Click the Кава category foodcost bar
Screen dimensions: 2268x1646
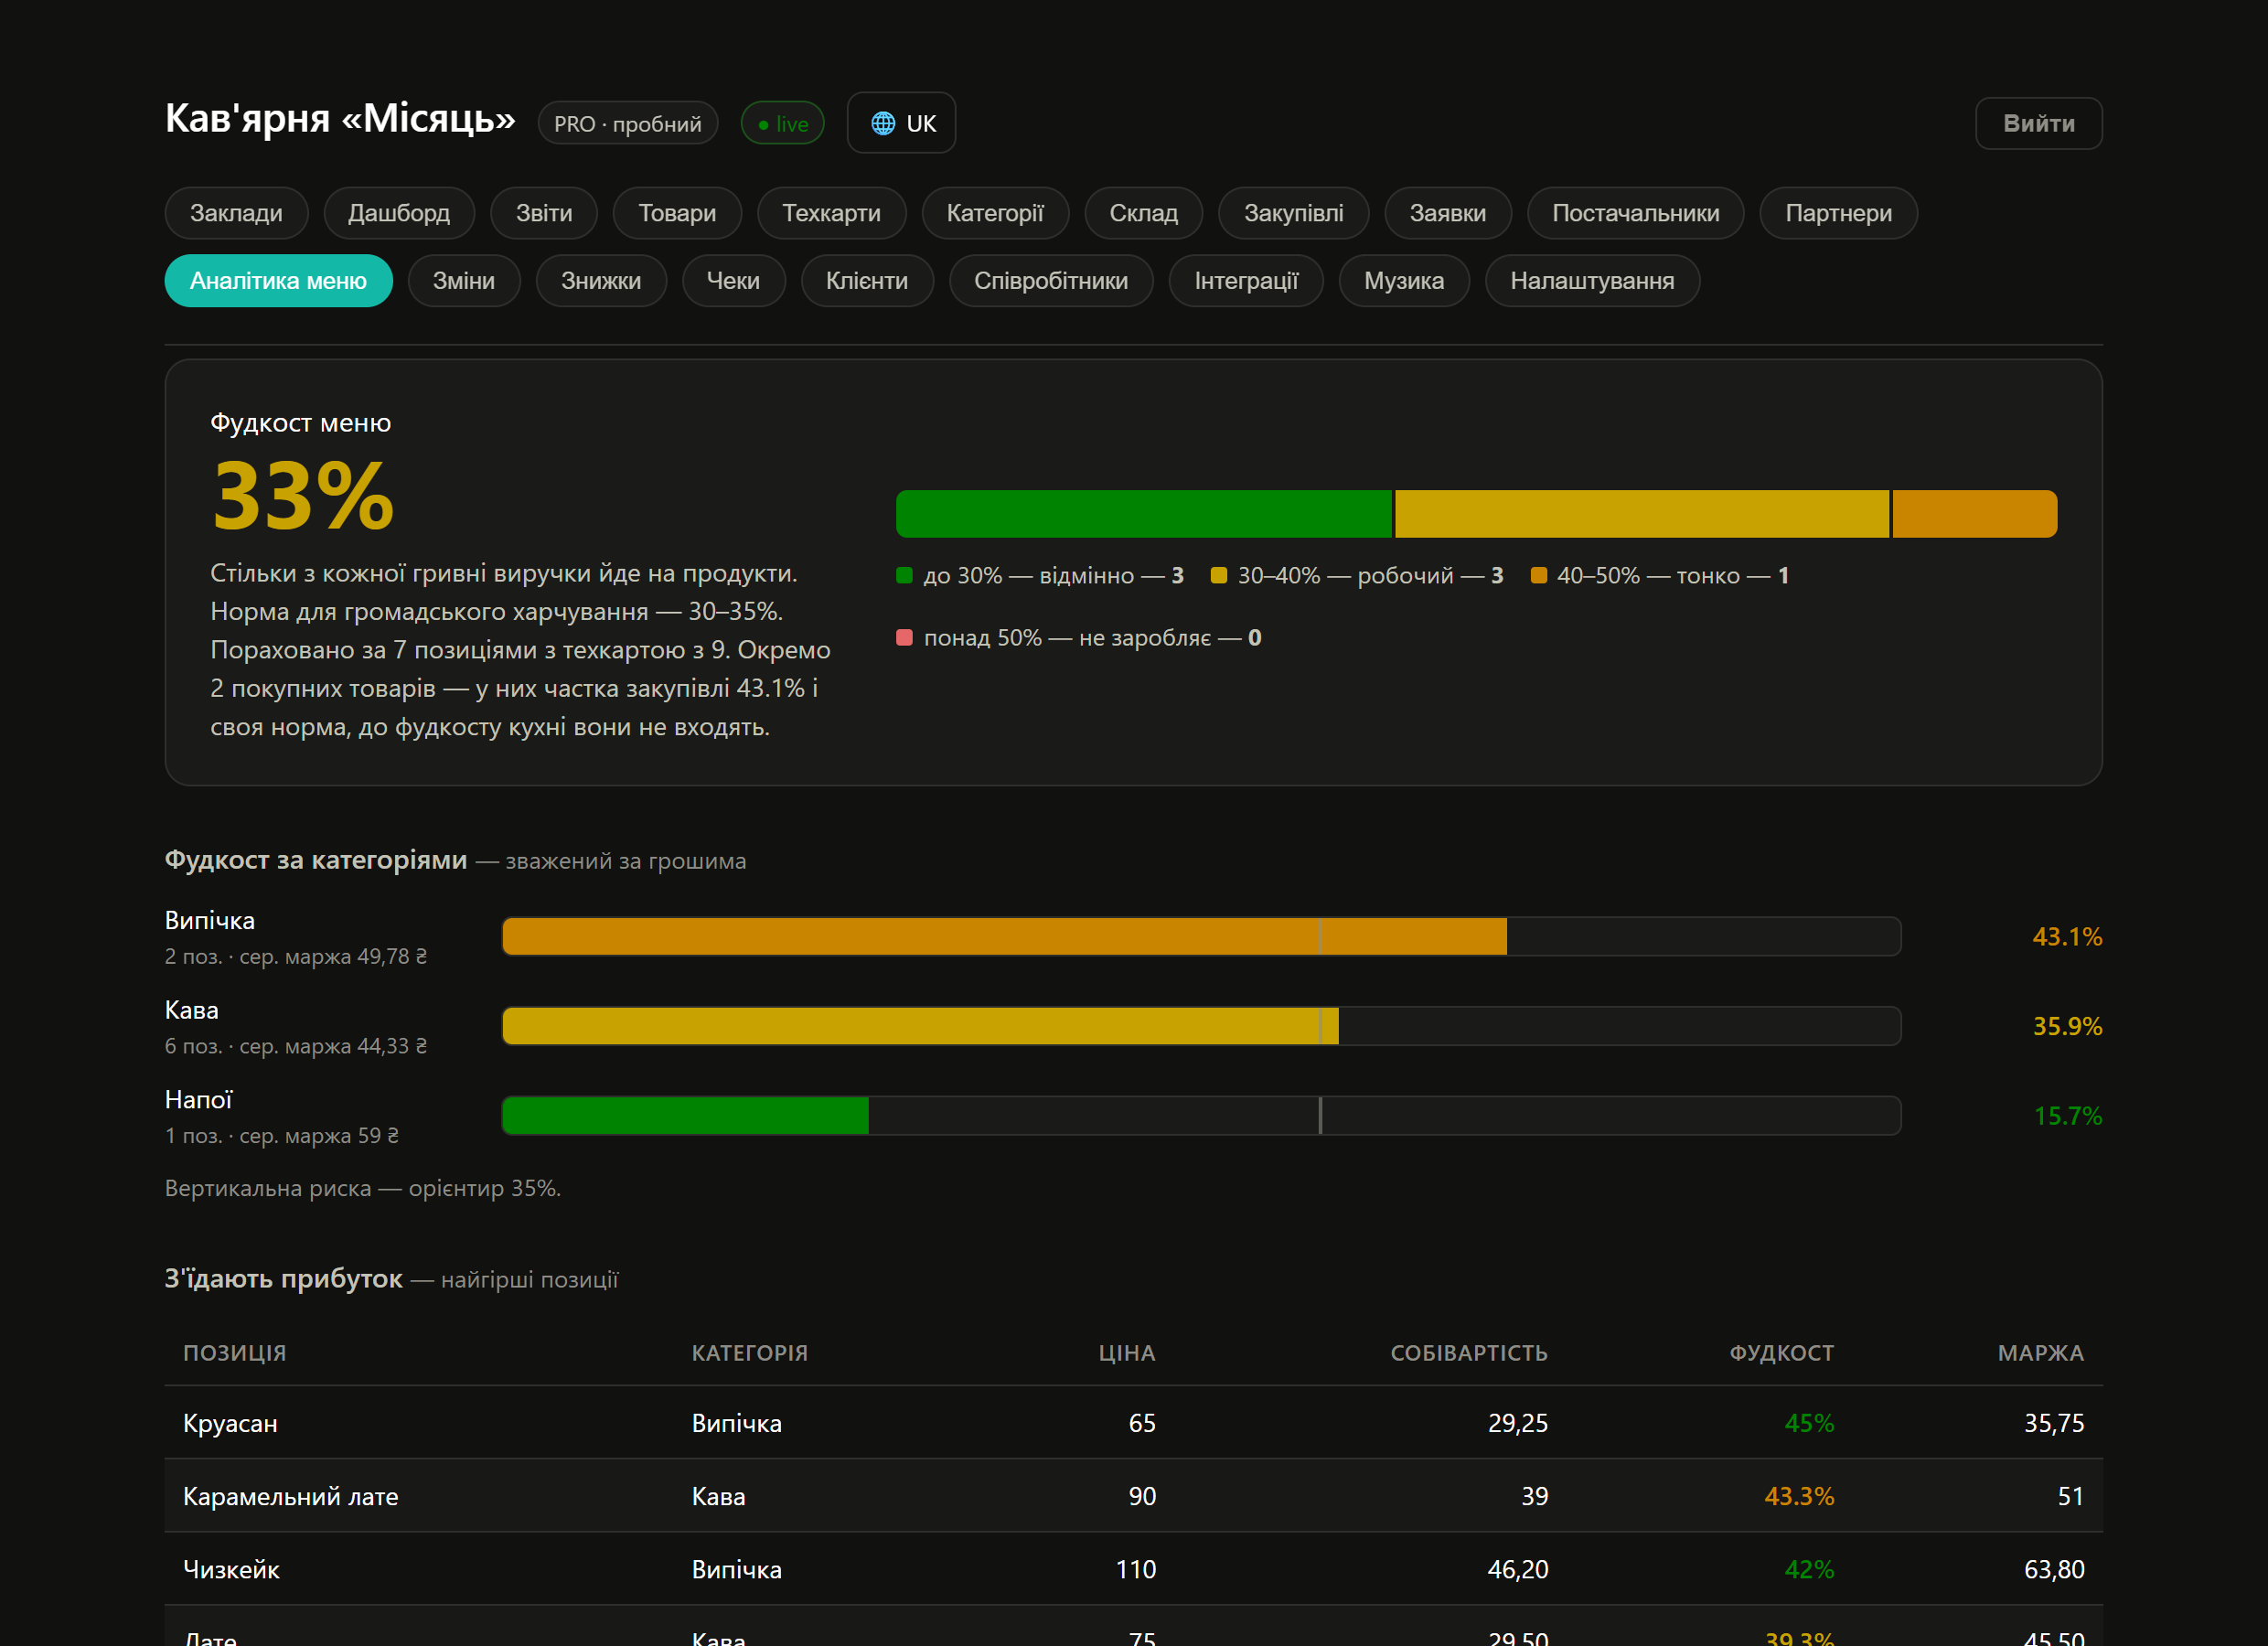(x=1201, y=1026)
